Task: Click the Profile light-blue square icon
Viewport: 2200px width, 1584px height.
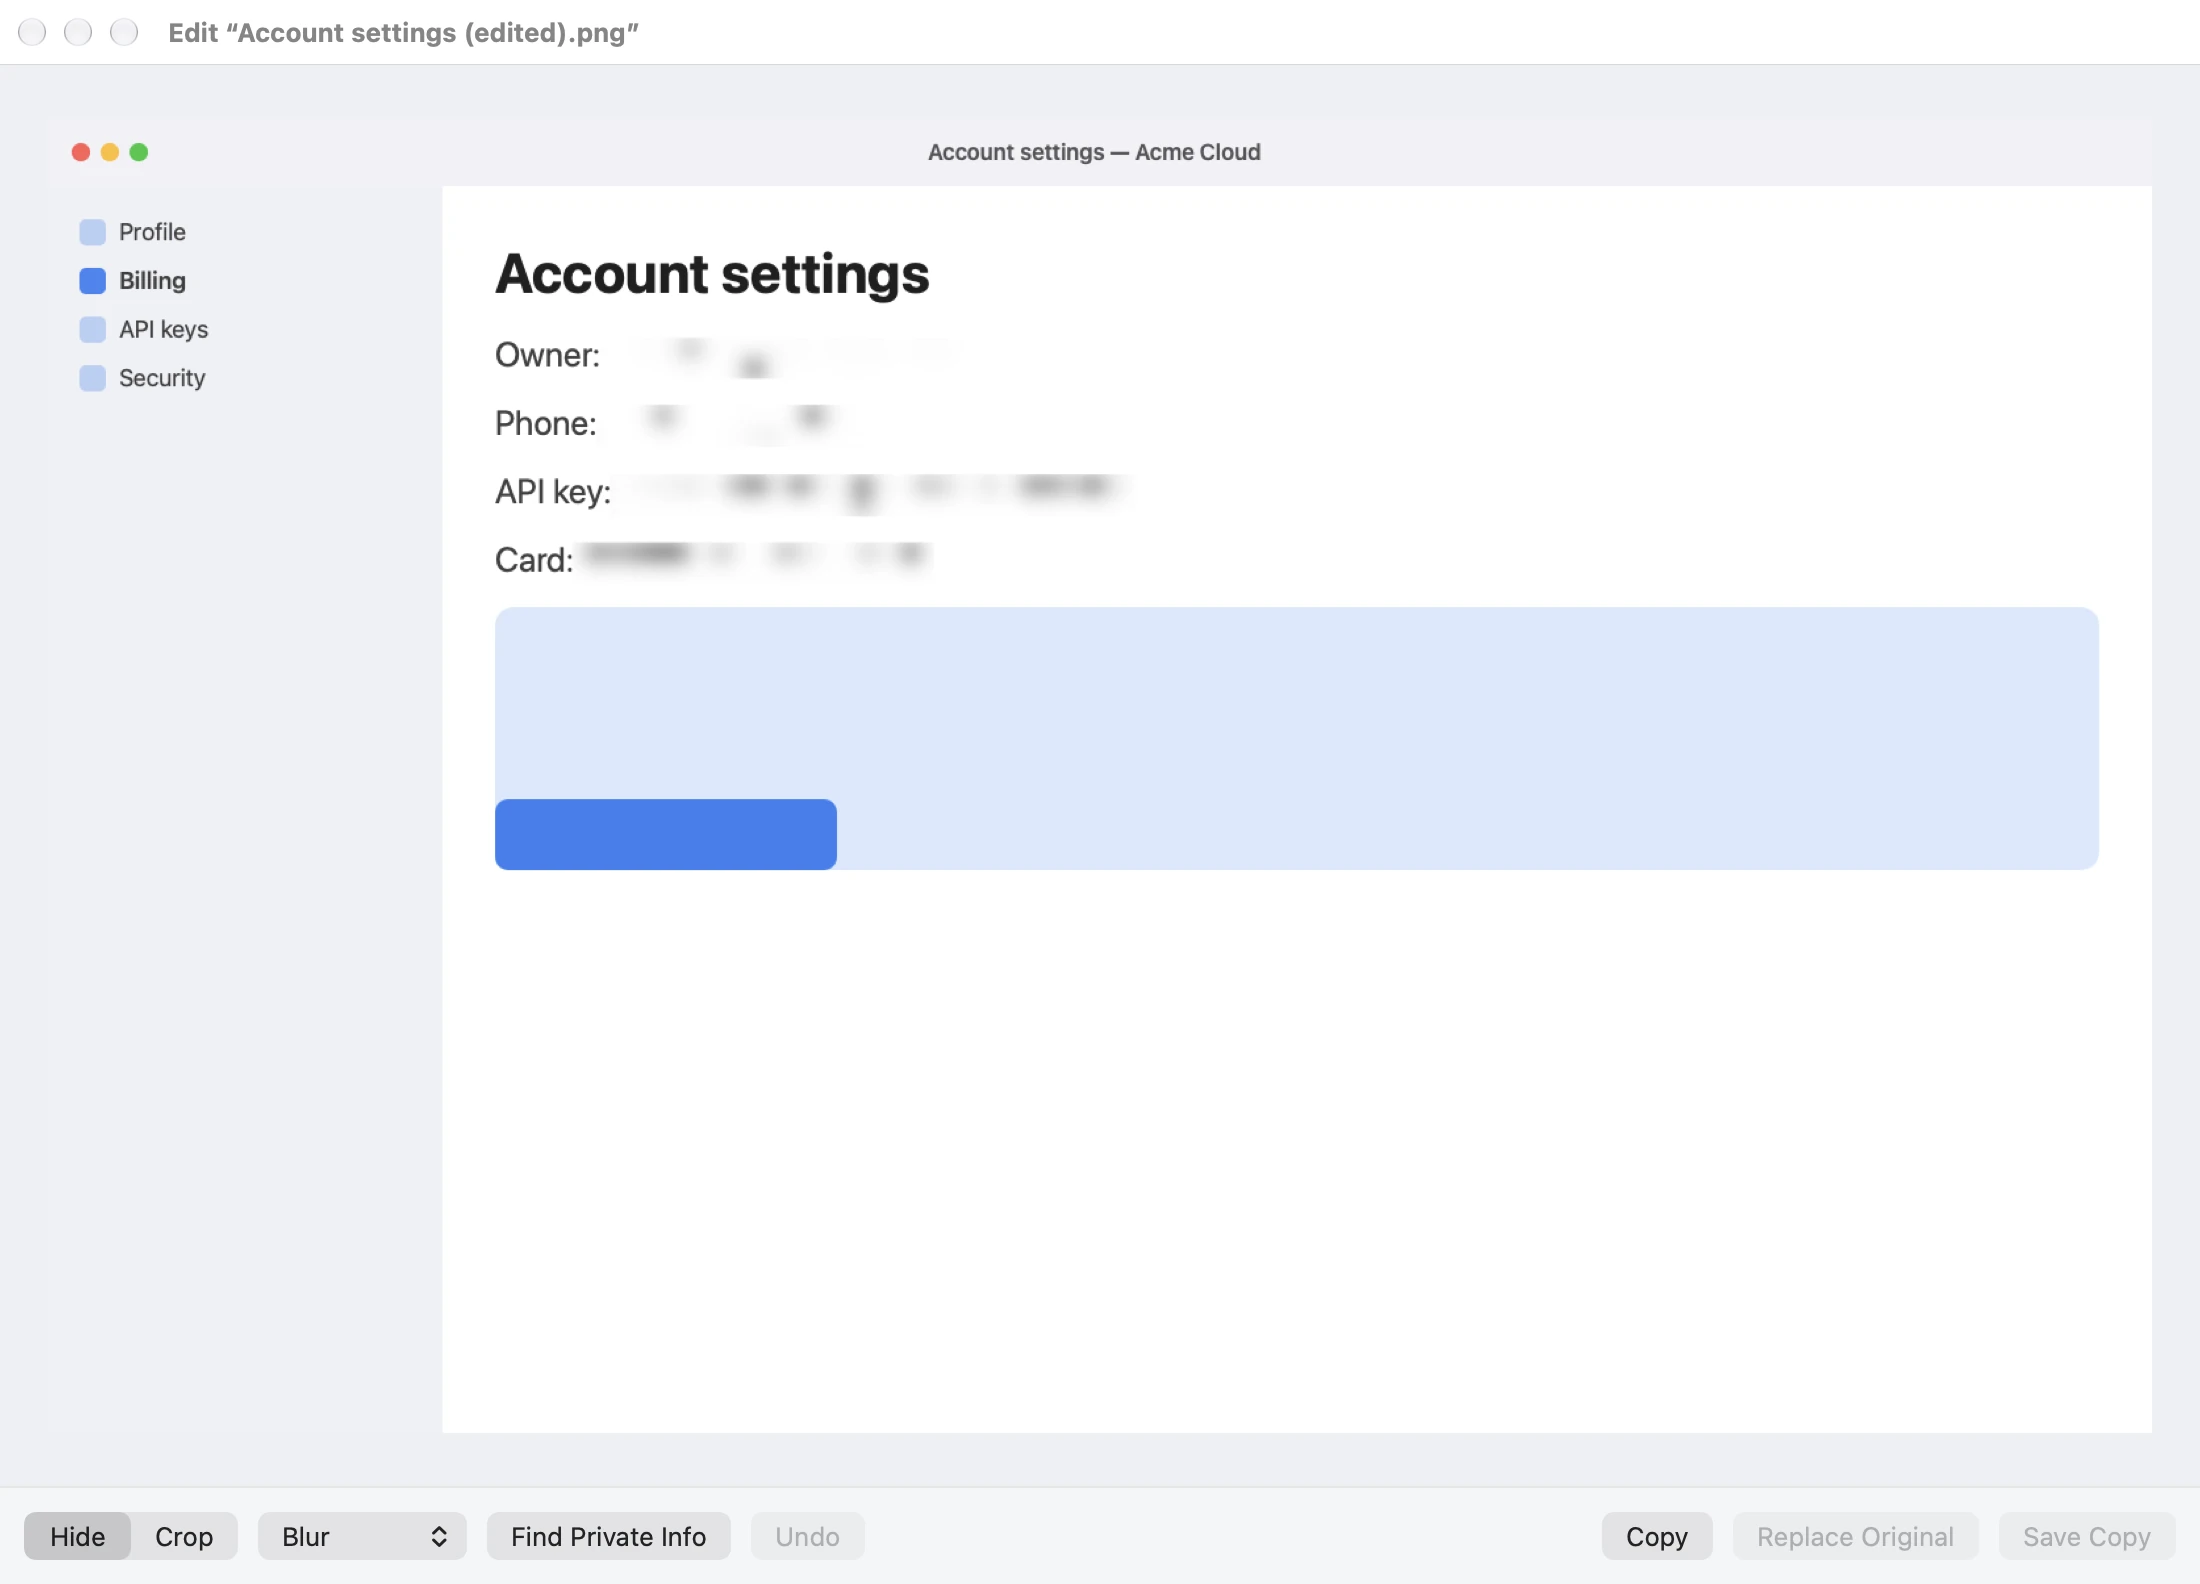Action: 92,232
